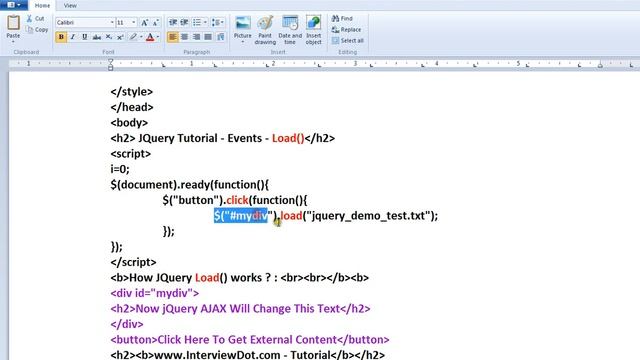Open the Paste options dropdown arrow
This screenshot has height=360, width=640.
click(13, 41)
